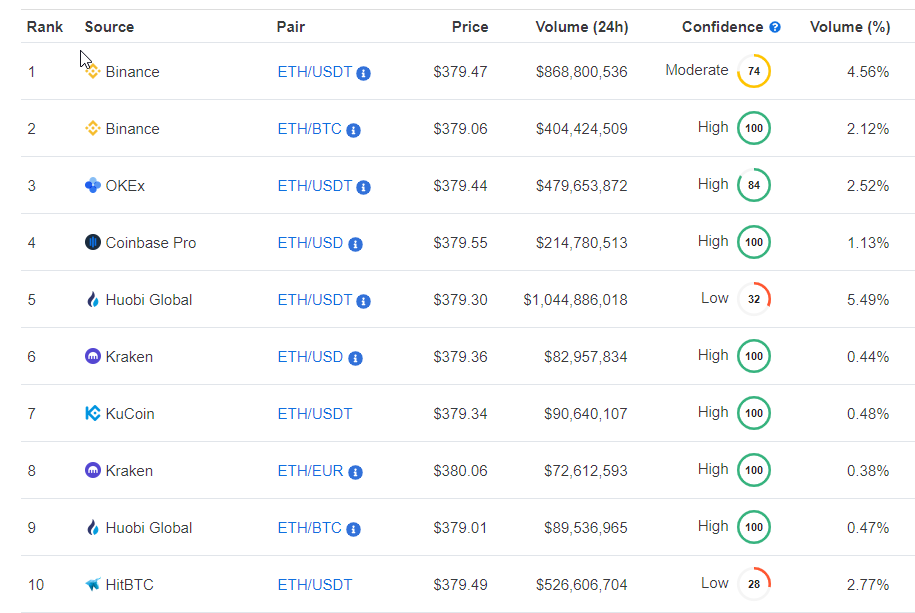Open Huobi Global ETH/BTC pair link

310,528
